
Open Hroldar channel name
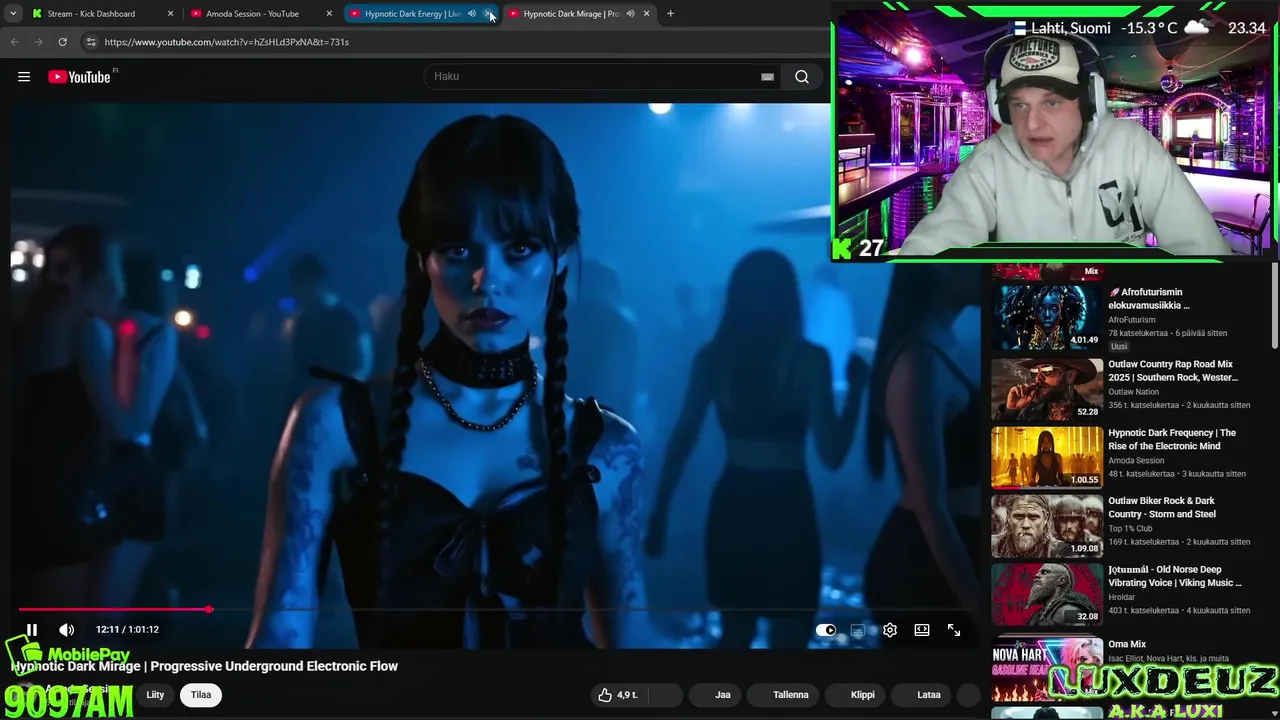pos(1121,597)
